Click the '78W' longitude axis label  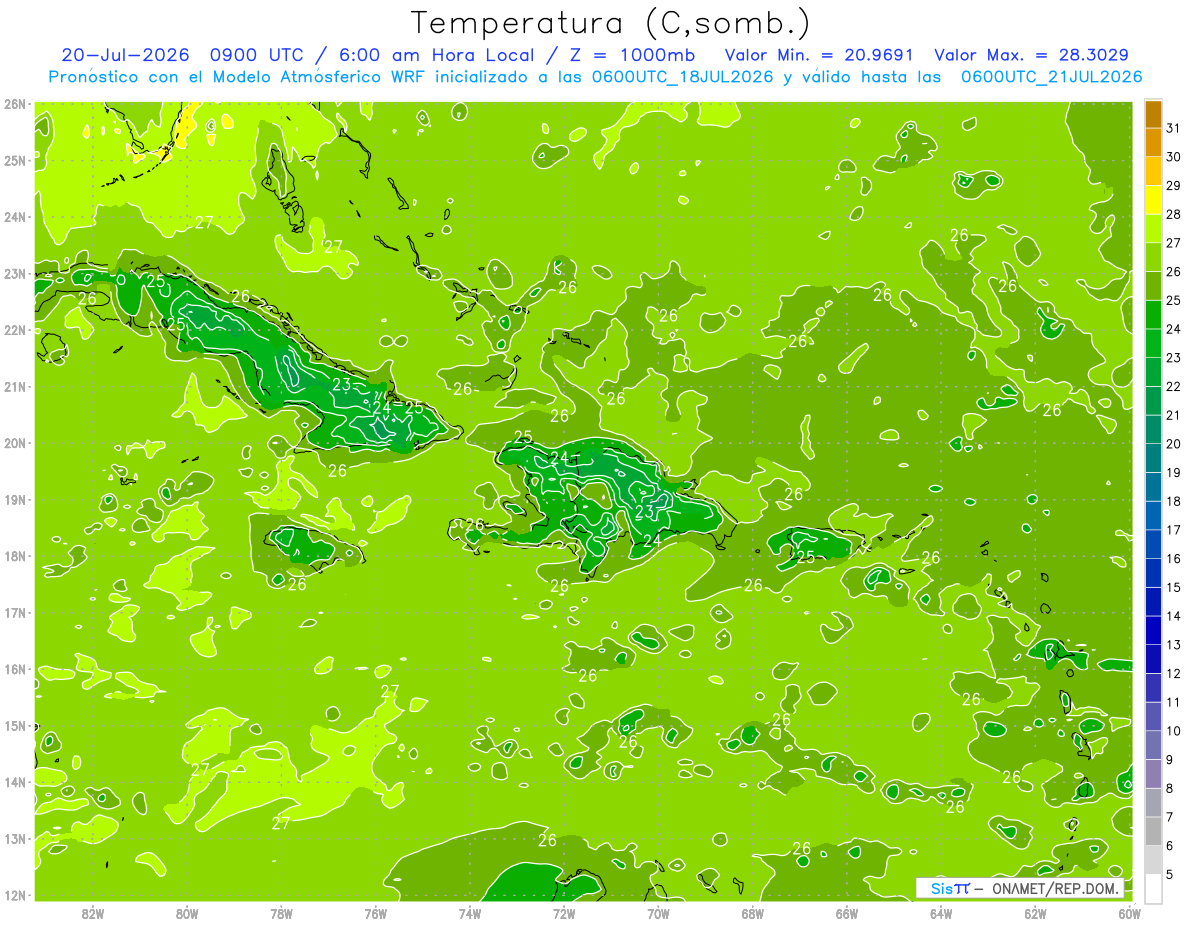pyautogui.click(x=281, y=913)
